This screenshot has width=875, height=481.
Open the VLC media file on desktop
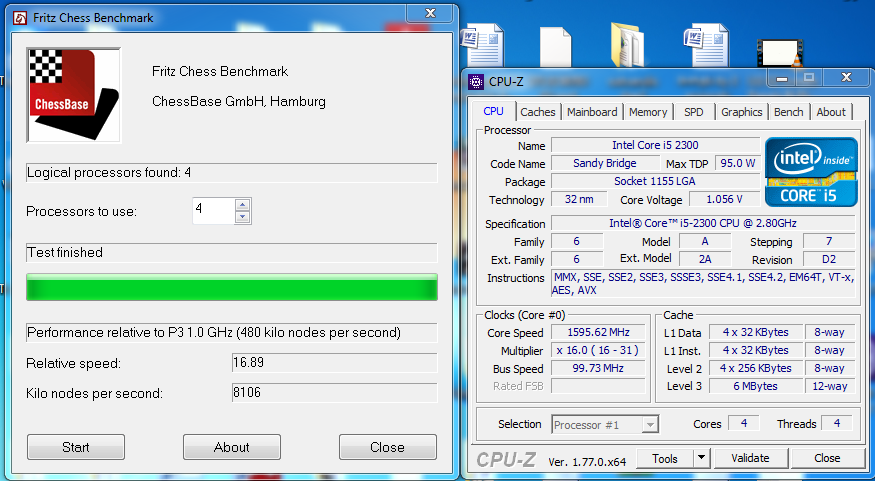click(779, 52)
